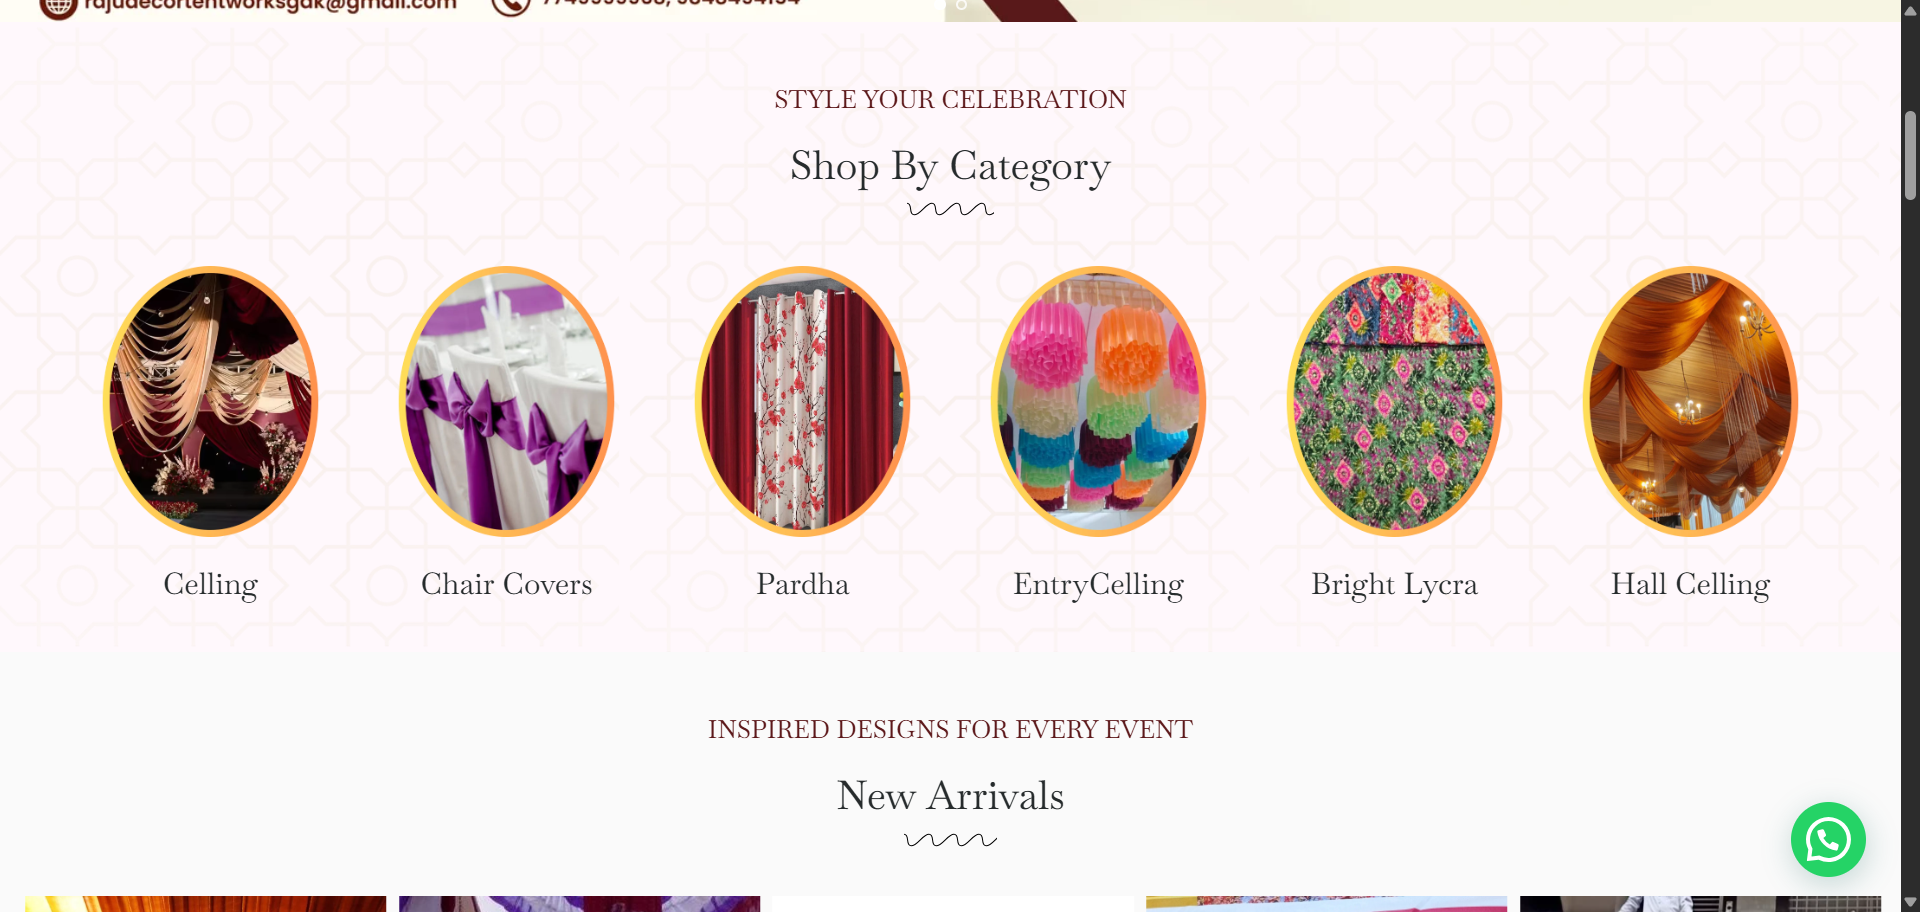Open the Hall Celling category image

(1690, 401)
